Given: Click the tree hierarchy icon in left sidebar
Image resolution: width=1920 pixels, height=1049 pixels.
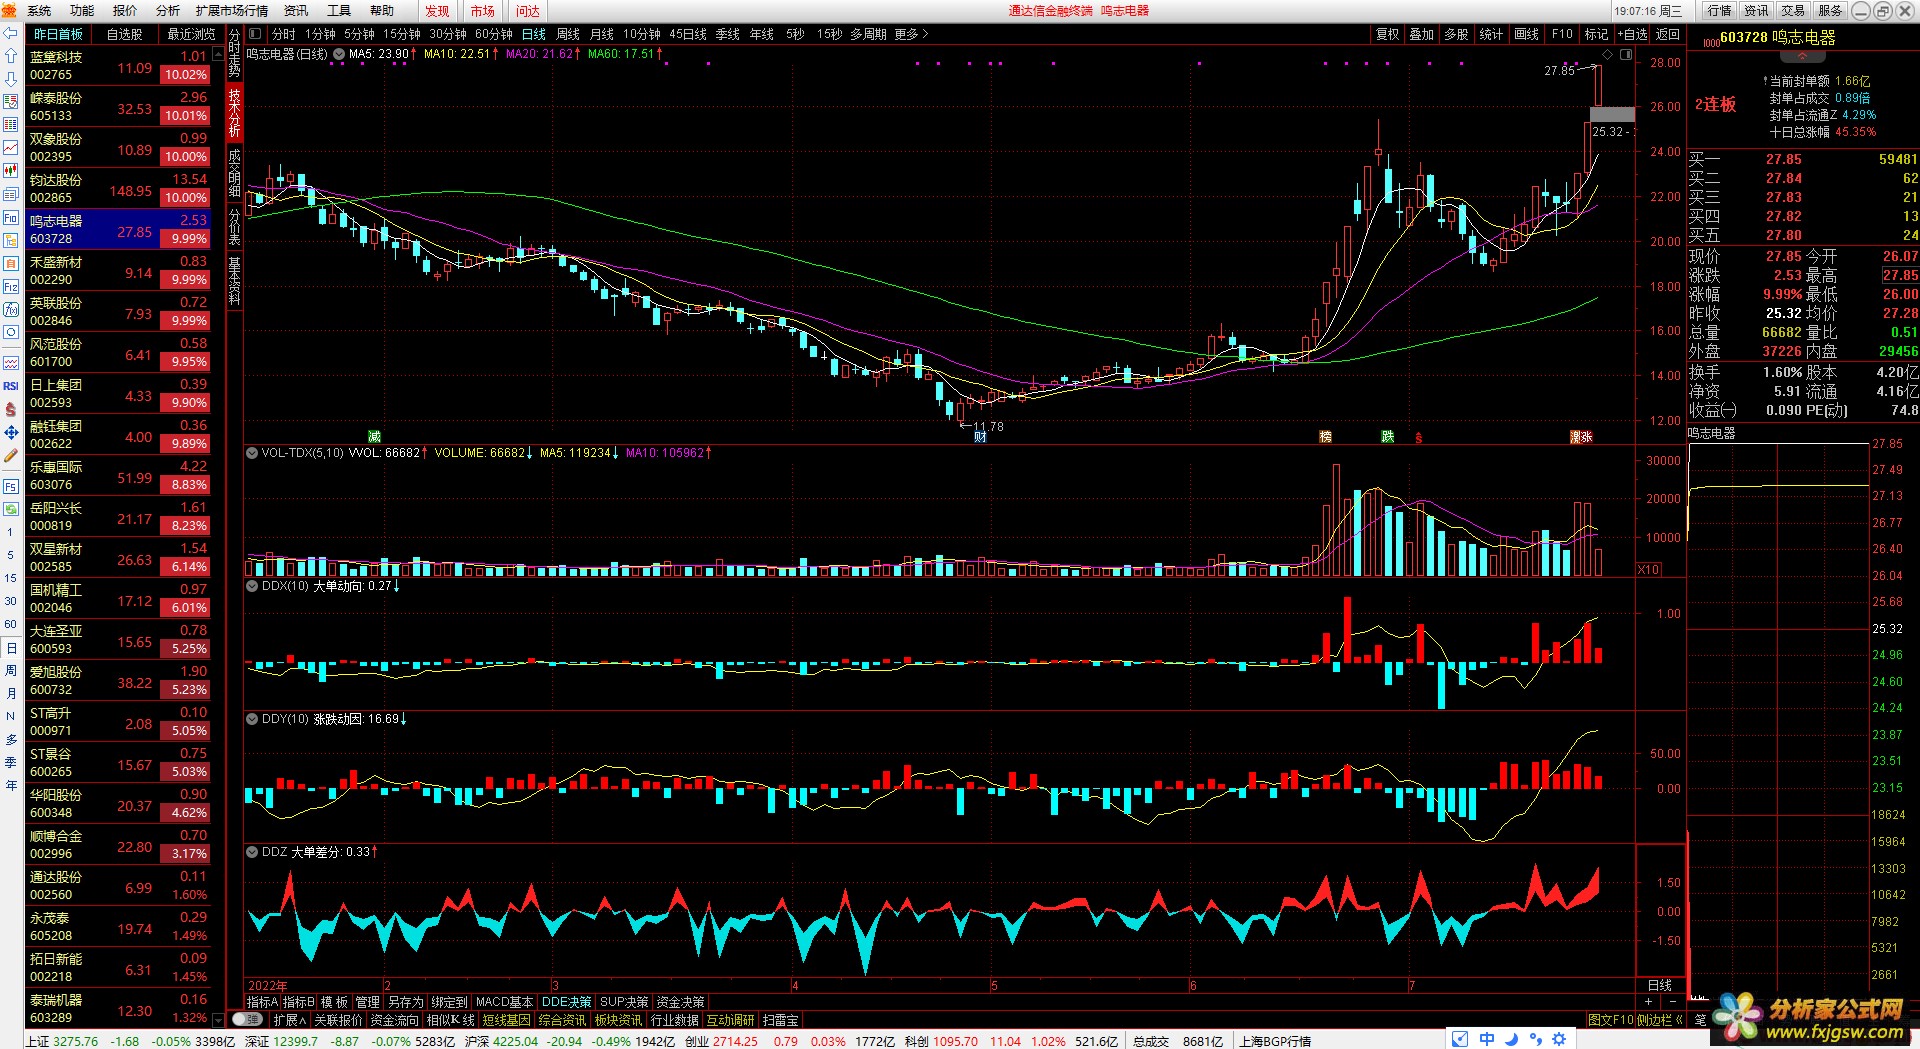Looking at the screenshot, I should pos(11,240).
